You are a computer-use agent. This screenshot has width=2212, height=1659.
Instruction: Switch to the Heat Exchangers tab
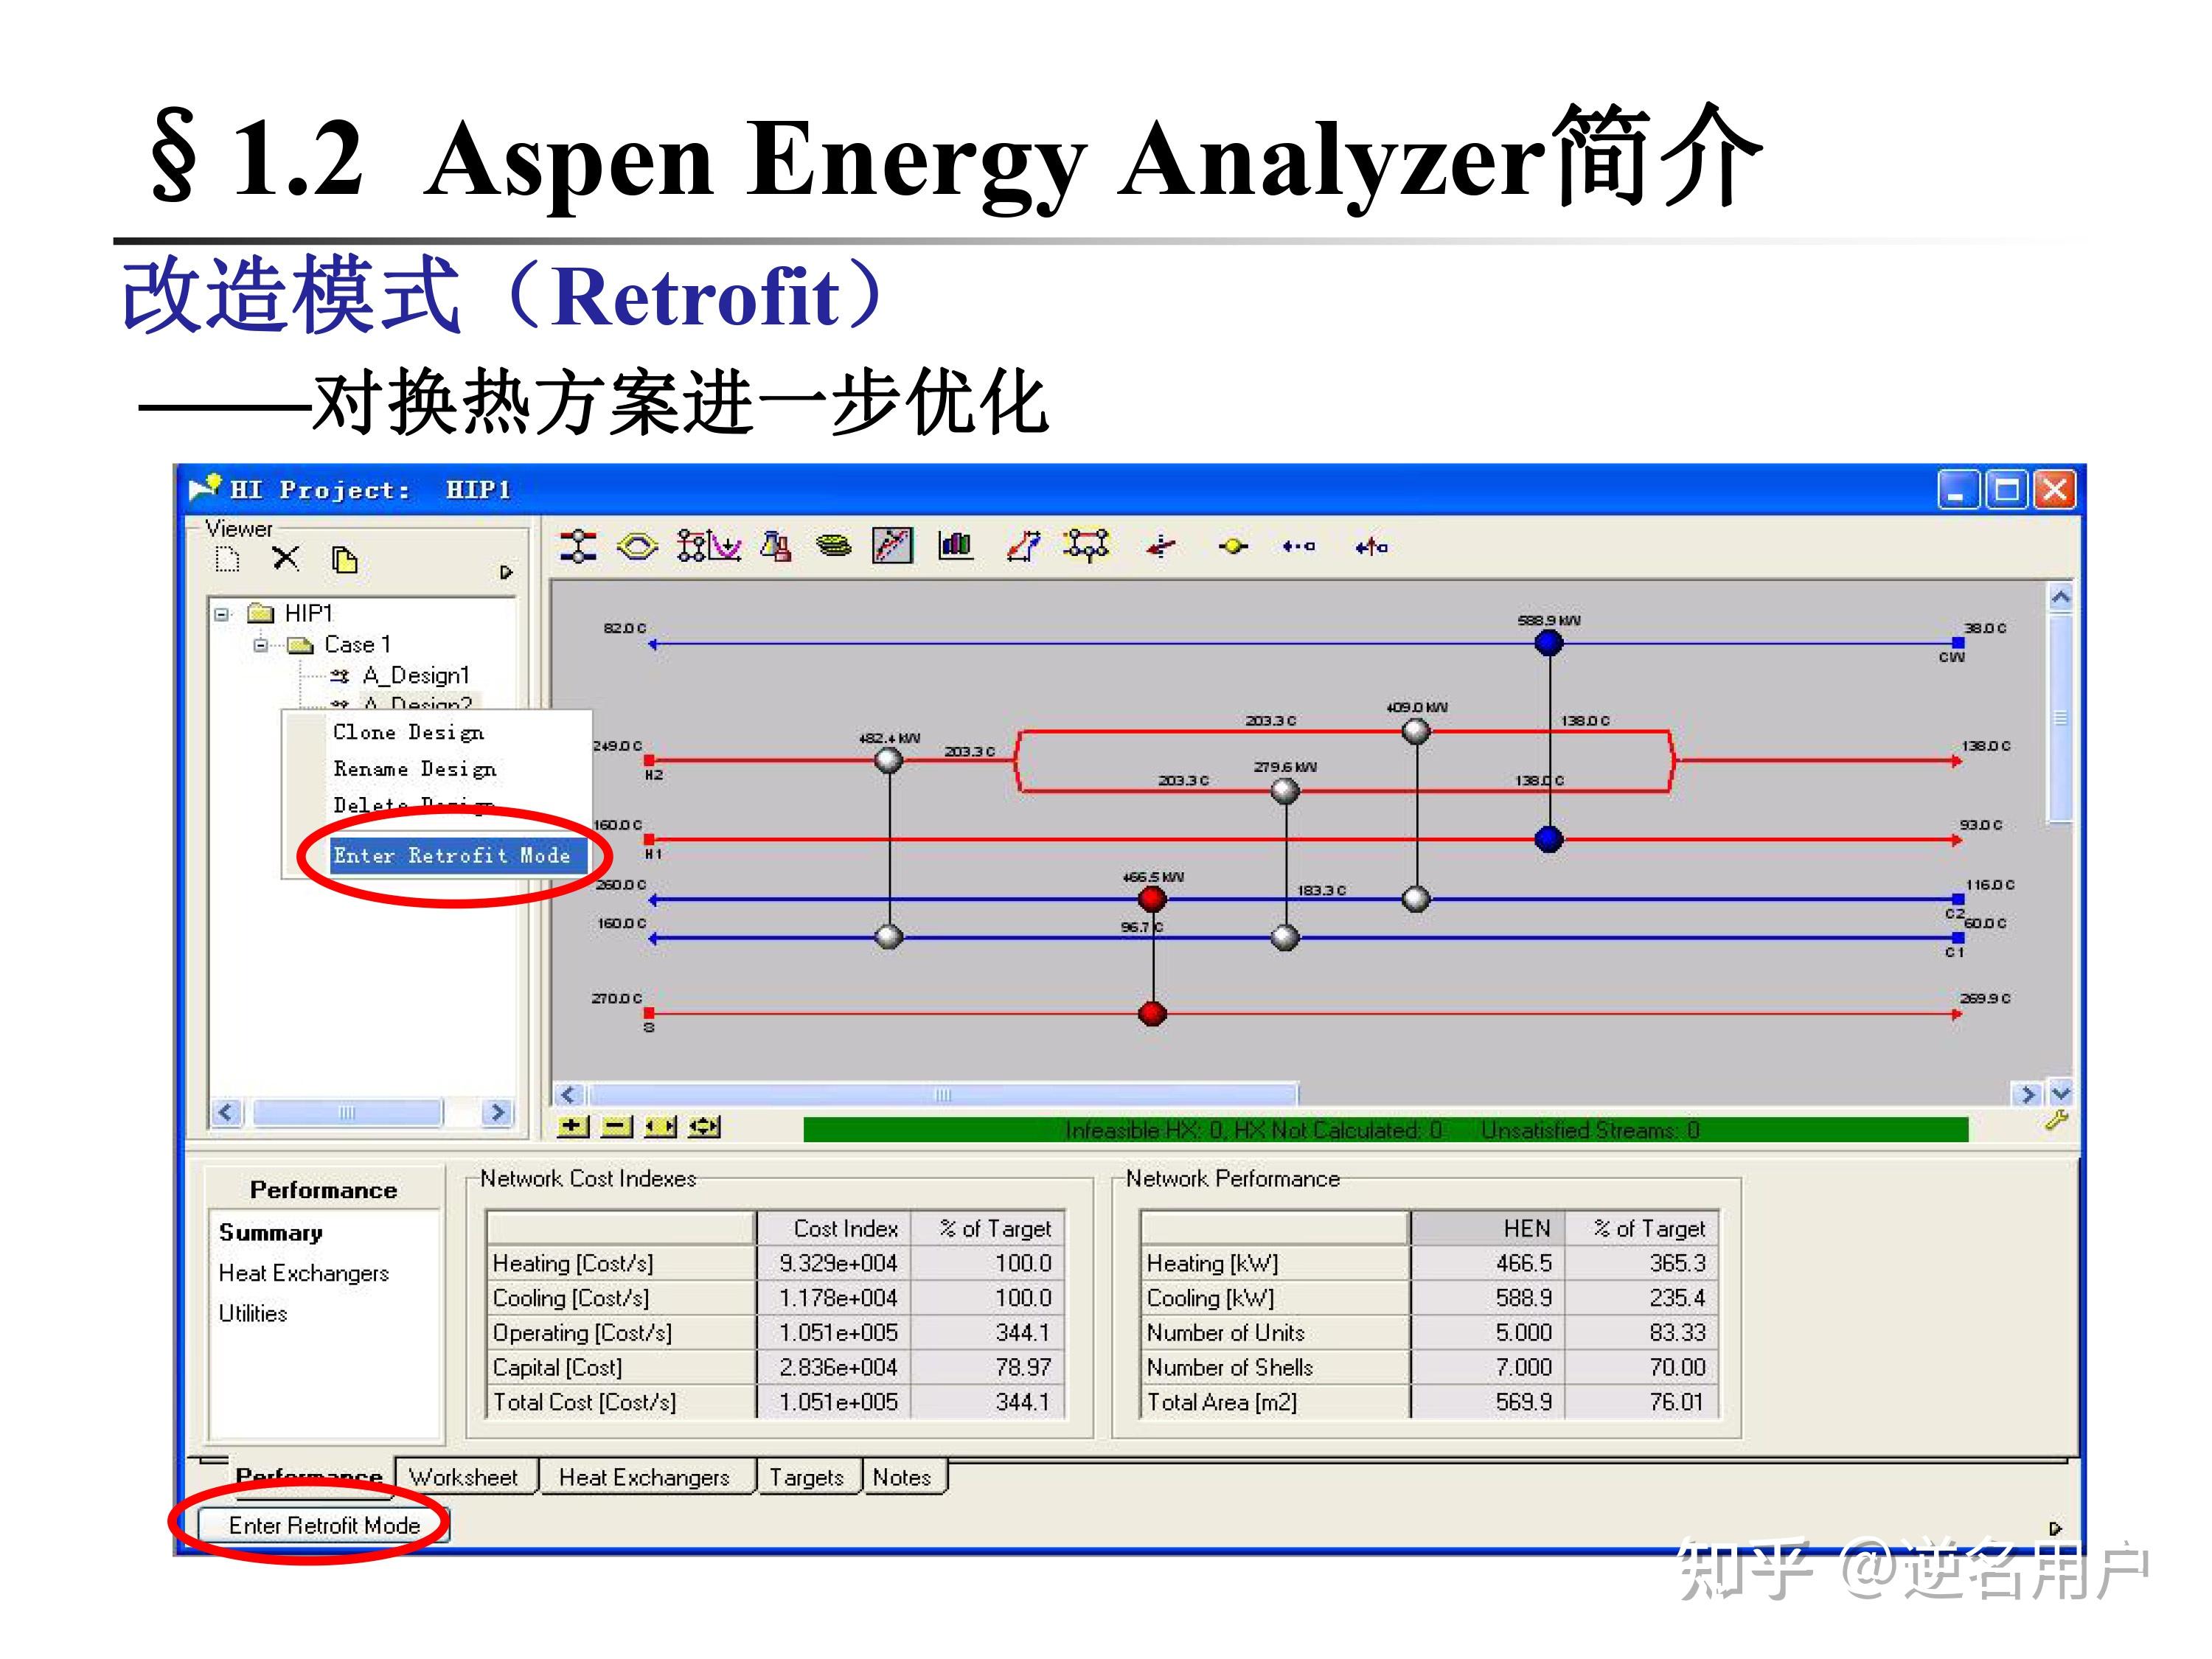click(645, 1477)
